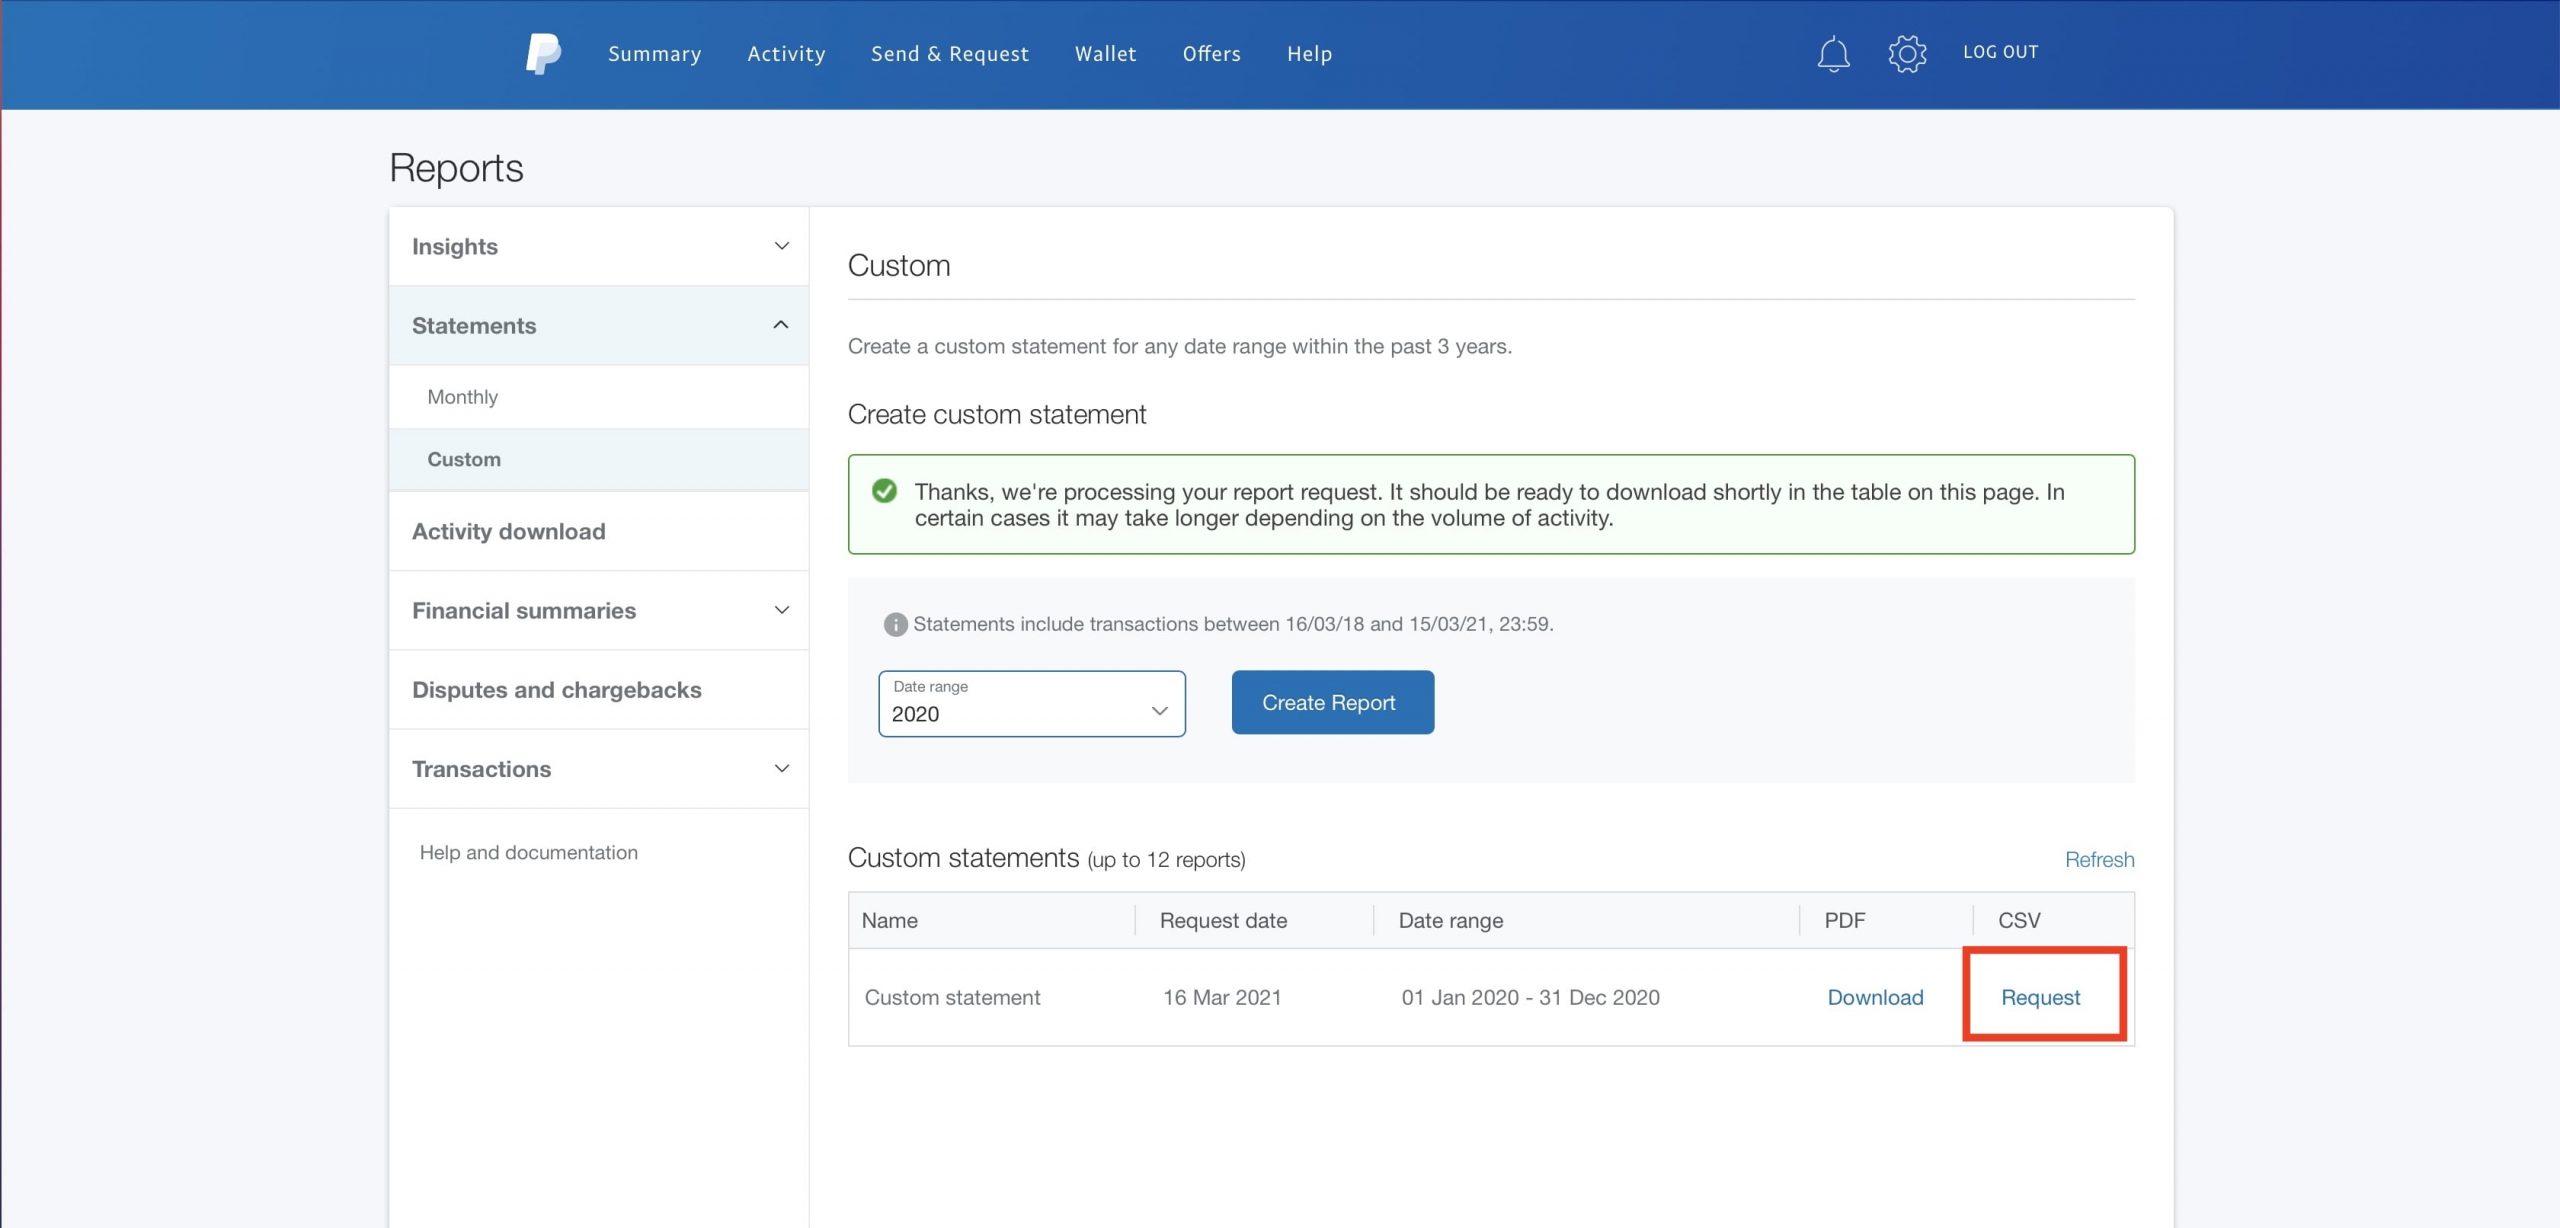Open the Date range dropdown
The height and width of the screenshot is (1228, 2560).
(x=1031, y=703)
